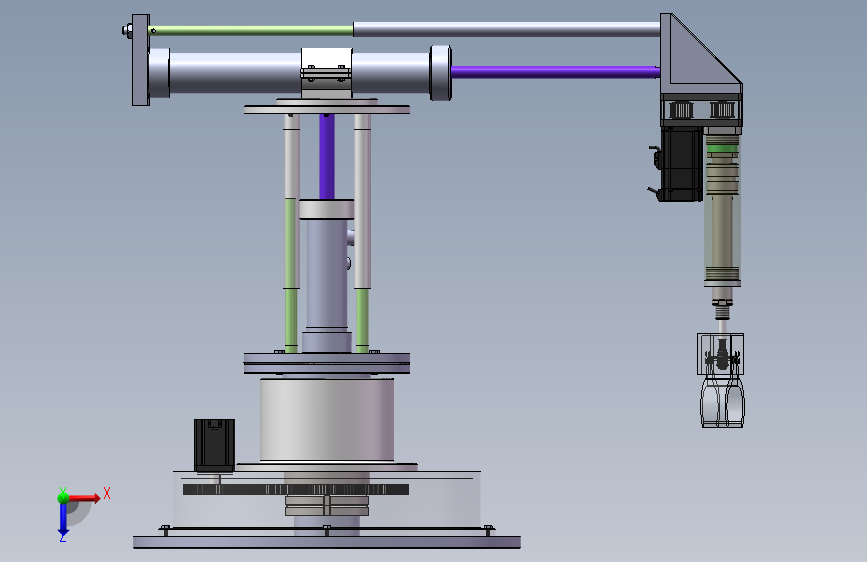The width and height of the screenshot is (867, 562).
Task: Select the large gray drum above the base
Action: click(327, 419)
